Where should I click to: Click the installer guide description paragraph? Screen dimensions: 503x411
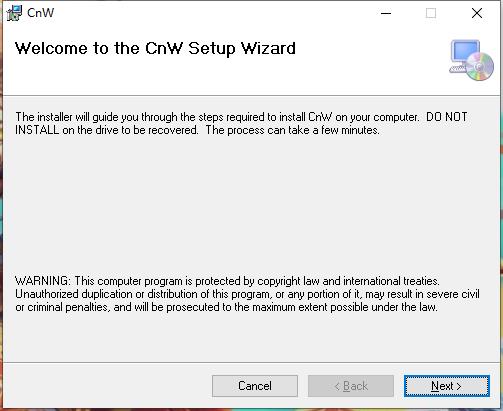point(241,123)
